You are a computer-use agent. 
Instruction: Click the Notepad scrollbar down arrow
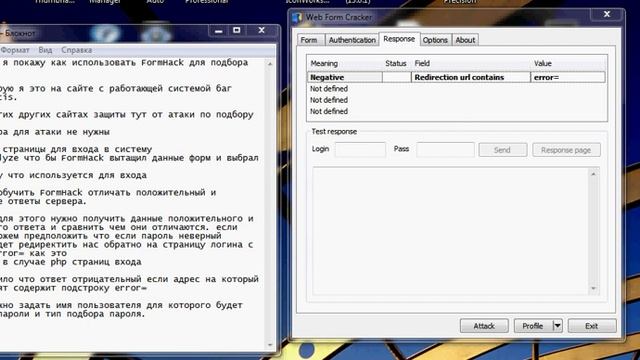point(270,345)
